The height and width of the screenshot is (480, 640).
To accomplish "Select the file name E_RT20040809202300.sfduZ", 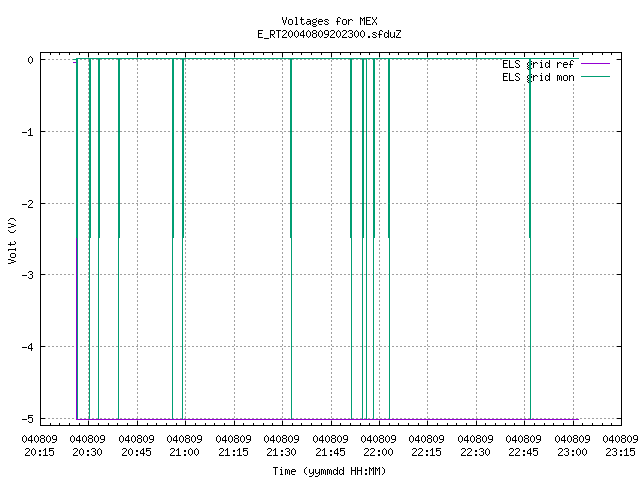I will 329,34.
